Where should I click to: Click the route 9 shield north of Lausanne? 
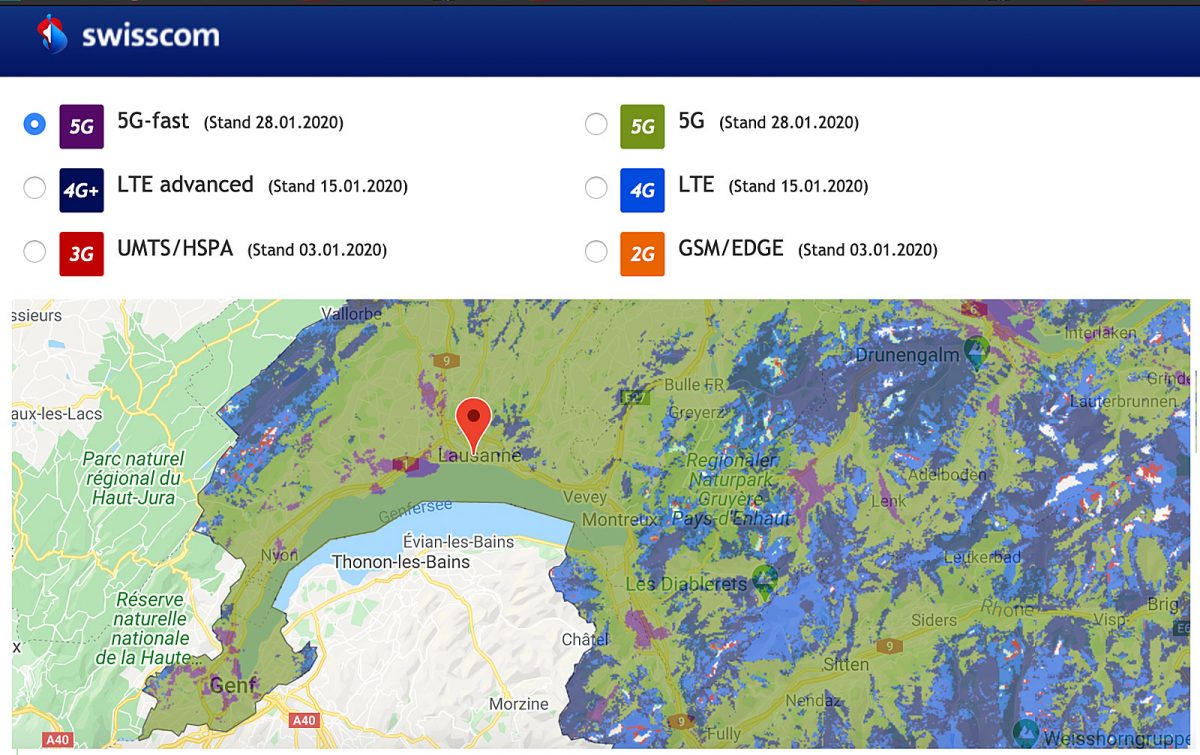coord(445,360)
